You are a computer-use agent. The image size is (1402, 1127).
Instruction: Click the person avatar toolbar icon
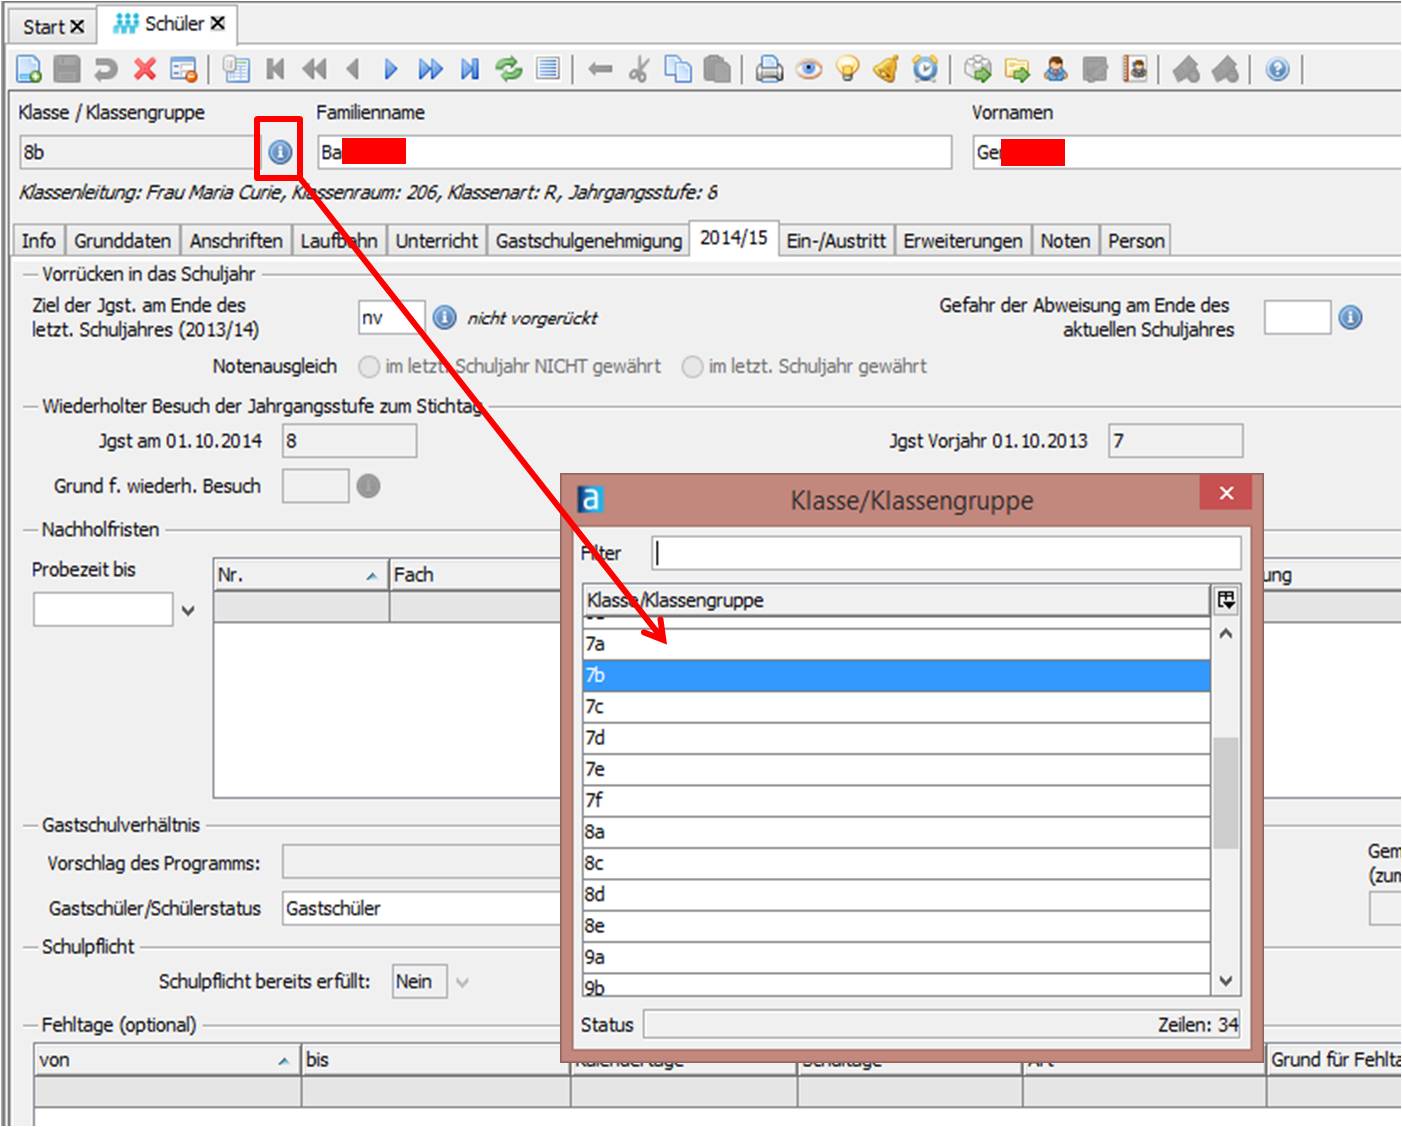coord(1056,69)
